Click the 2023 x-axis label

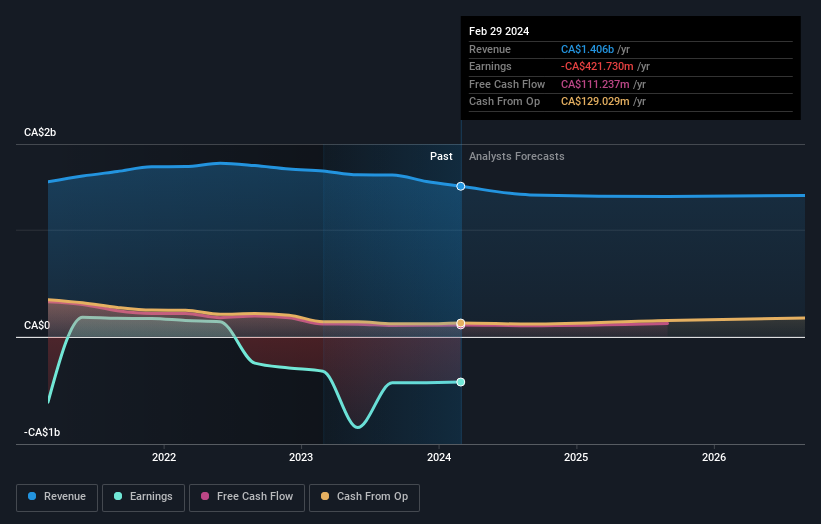pyautogui.click(x=301, y=458)
